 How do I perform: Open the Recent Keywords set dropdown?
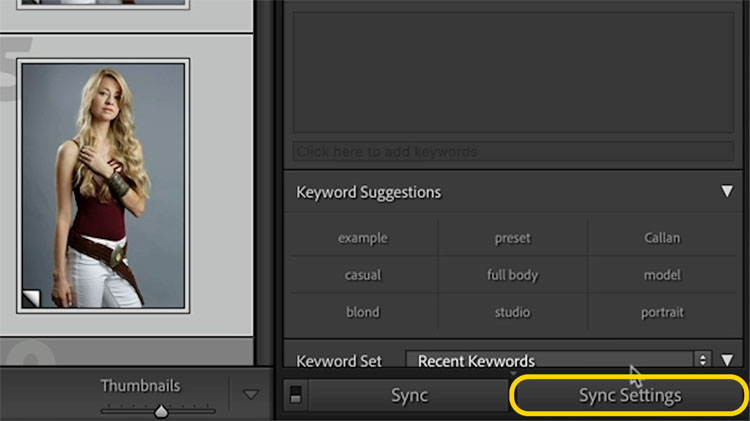click(x=558, y=360)
